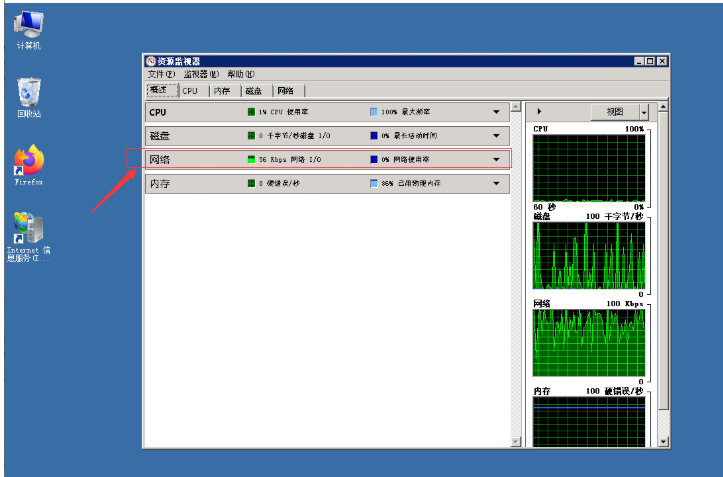
Task: Open the 文件 menu
Action: tap(161, 74)
